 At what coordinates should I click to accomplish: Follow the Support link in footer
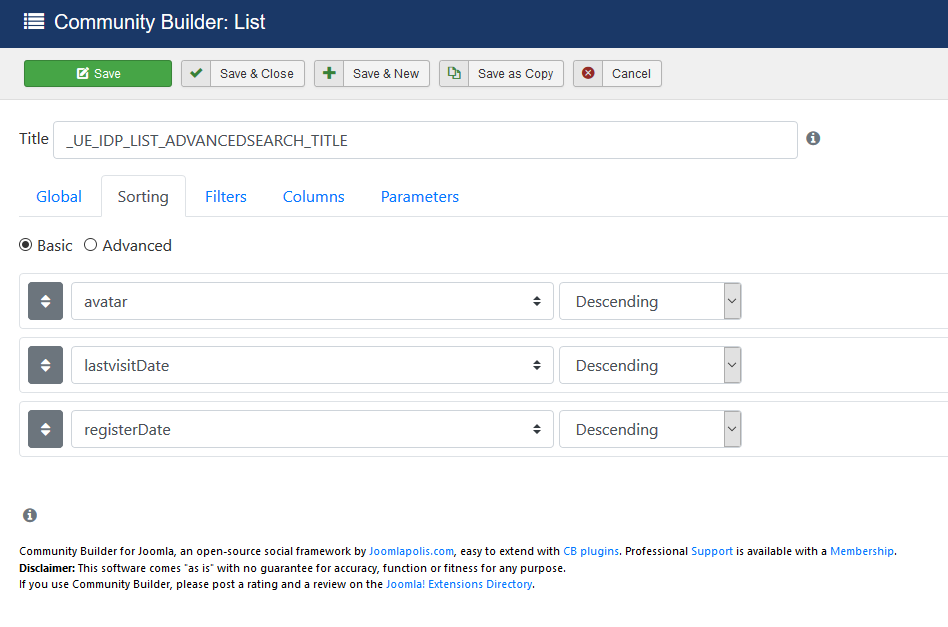pos(712,551)
